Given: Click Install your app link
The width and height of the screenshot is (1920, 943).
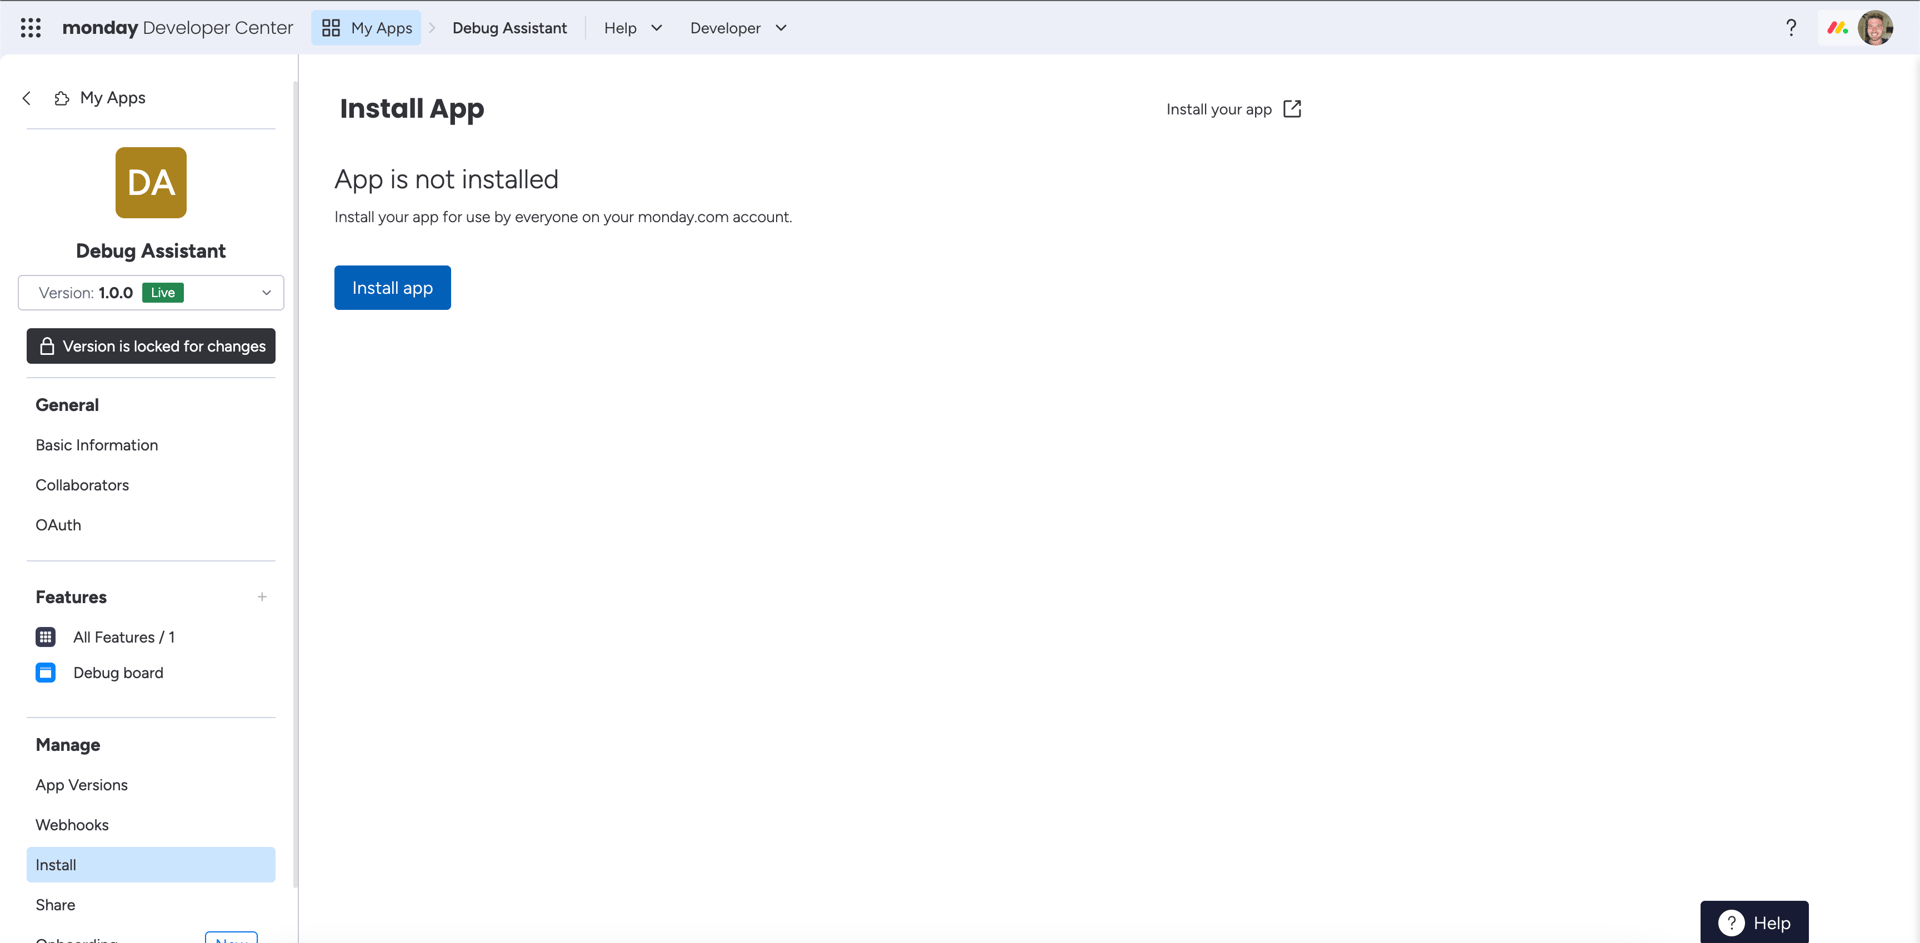Looking at the screenshot, I should [1219, 109].
